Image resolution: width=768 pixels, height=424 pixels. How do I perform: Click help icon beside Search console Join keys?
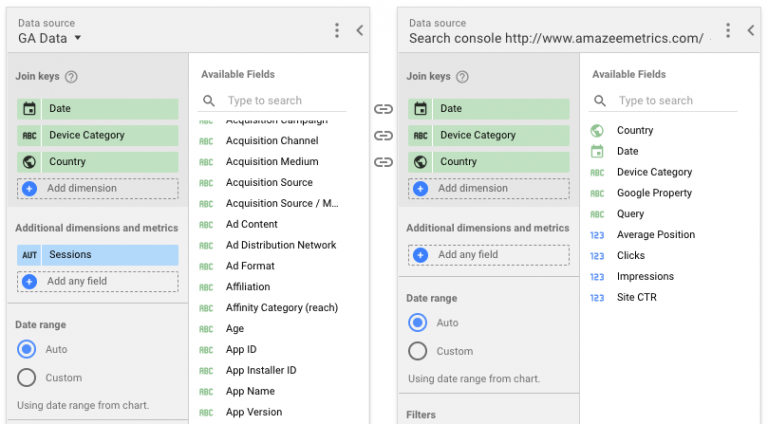click(x=462, y=77)
